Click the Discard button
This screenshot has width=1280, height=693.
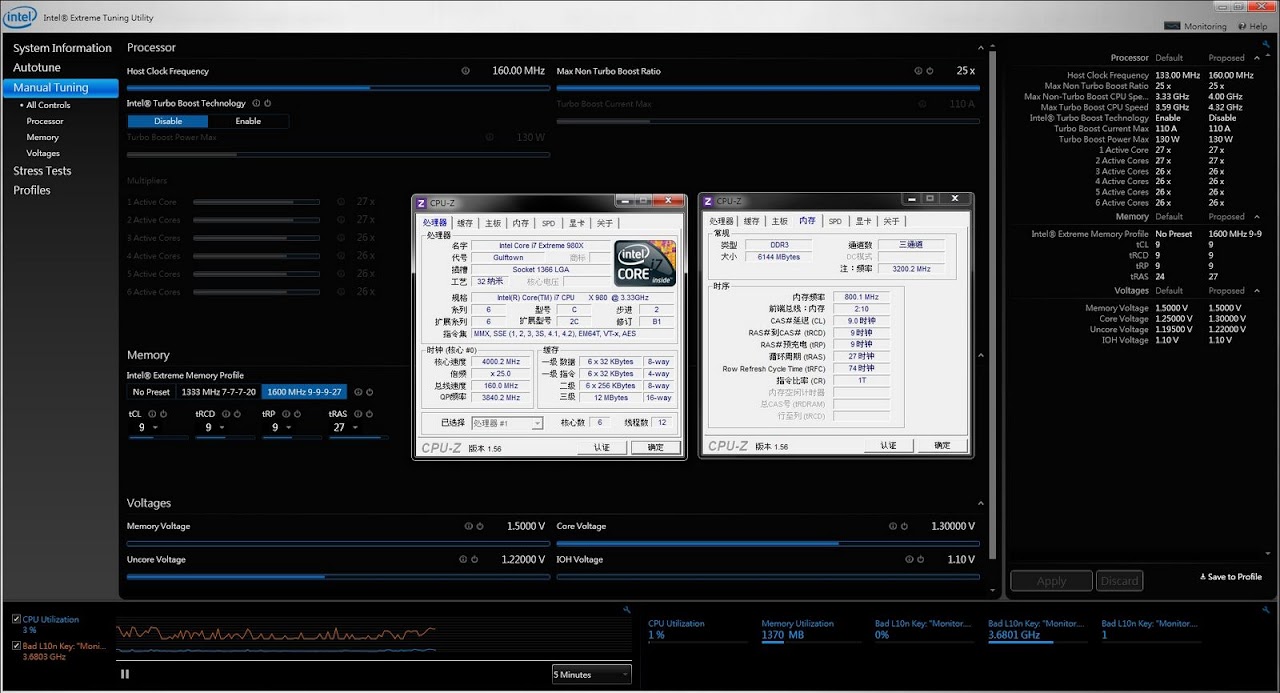(1119, 581)
